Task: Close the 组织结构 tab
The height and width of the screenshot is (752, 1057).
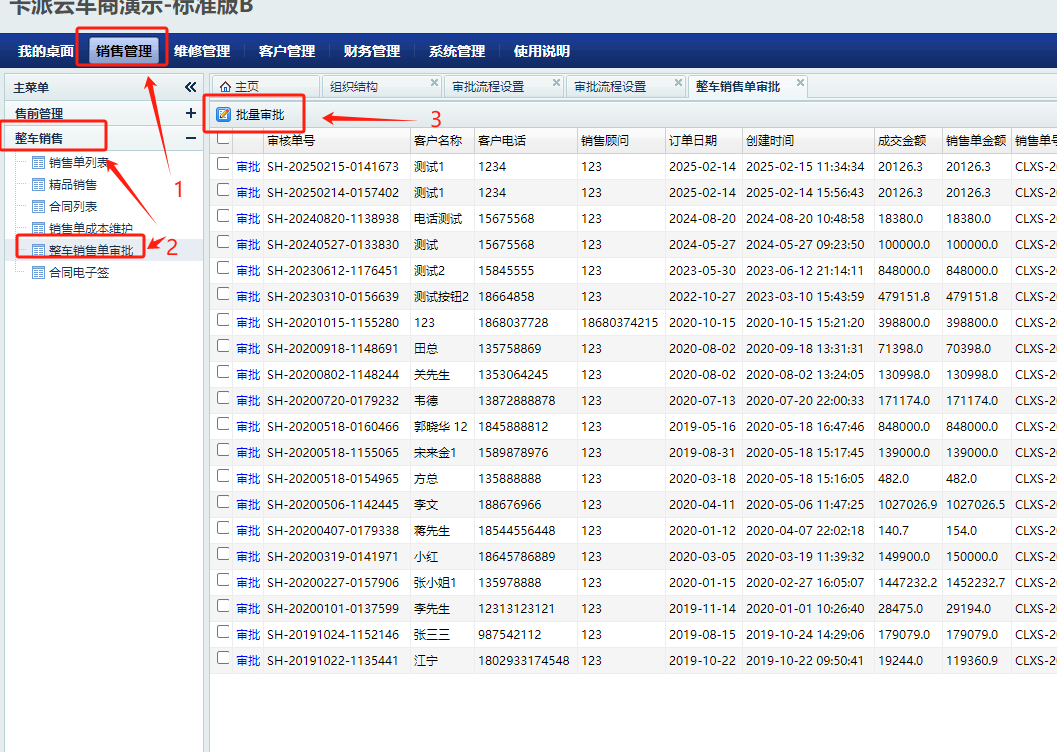Action: 434,83
